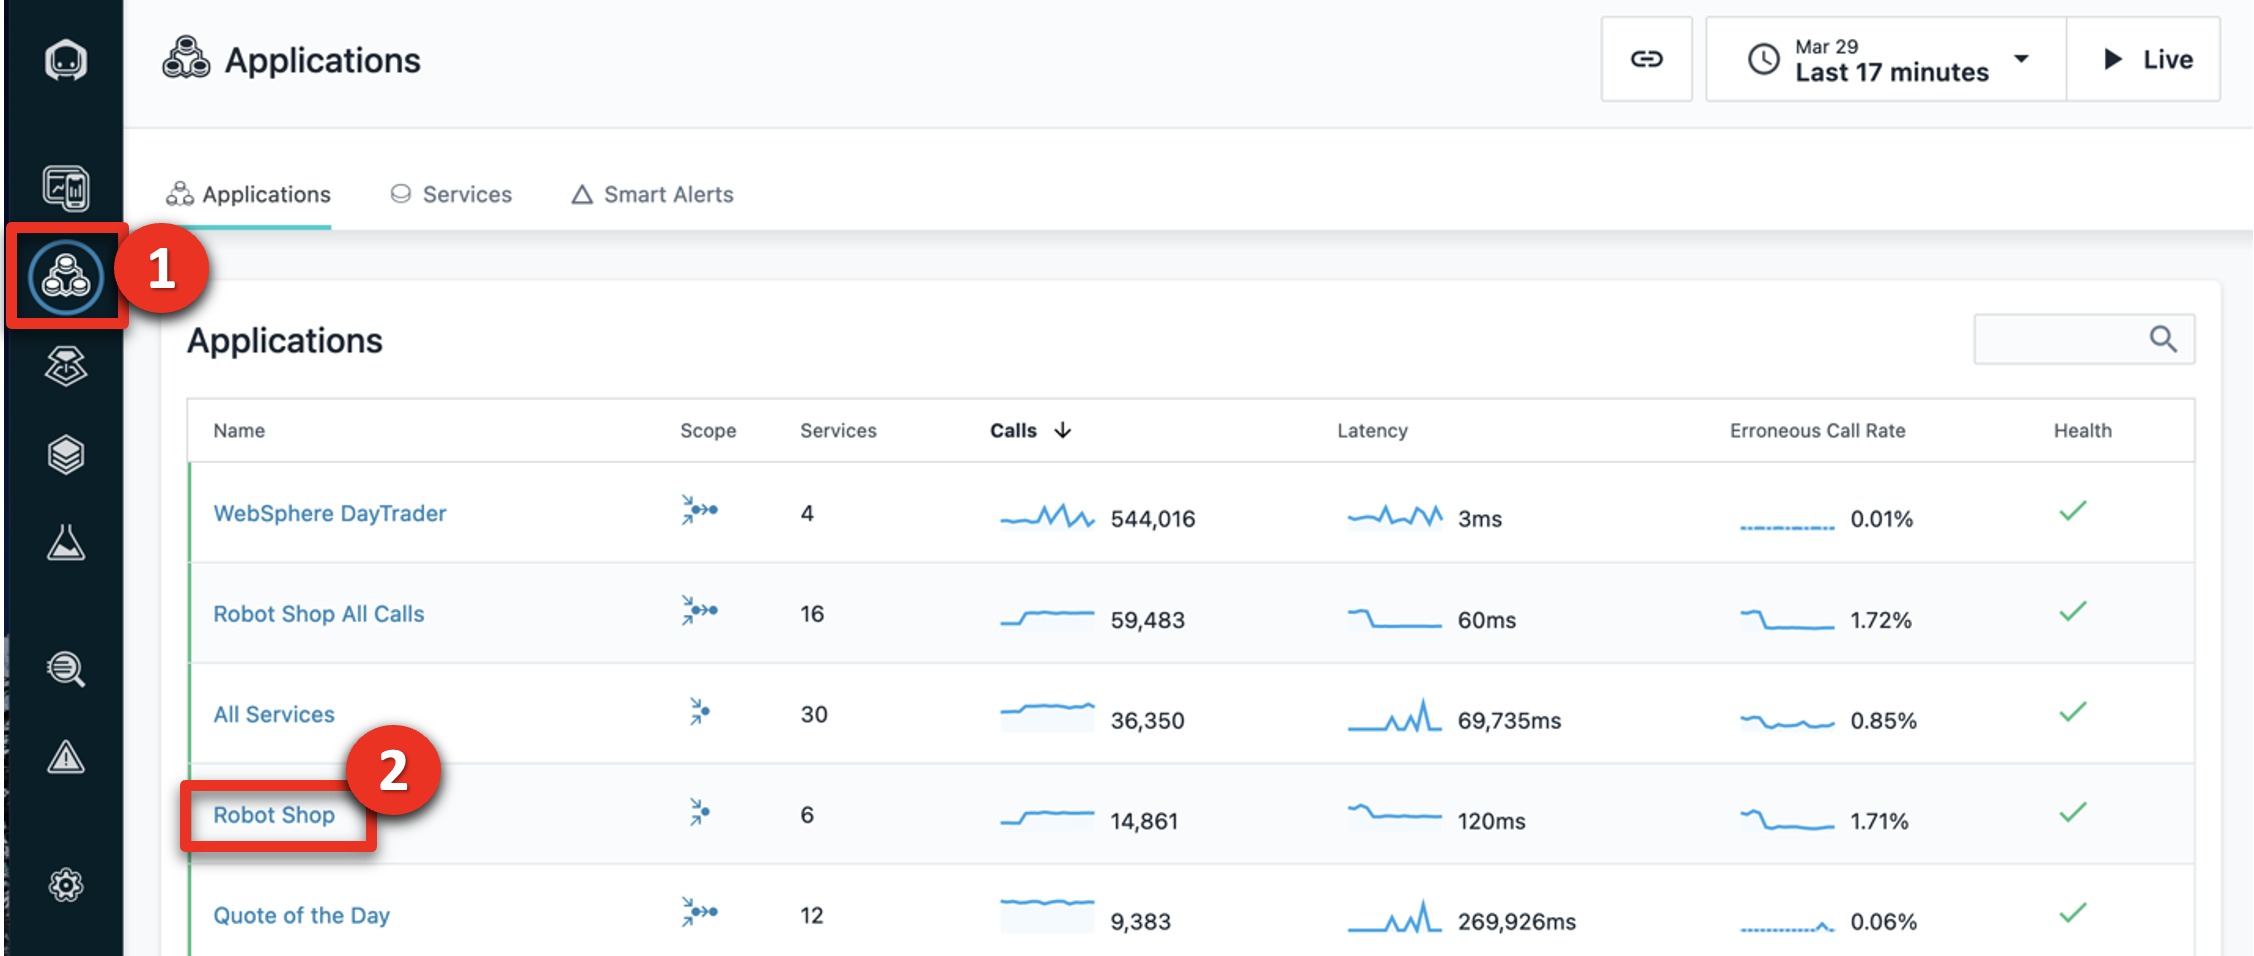Click the 0.85% erroneous call rate
Image resolution: width=2254 pixels, height=956 pixels.
(1883, 720)
